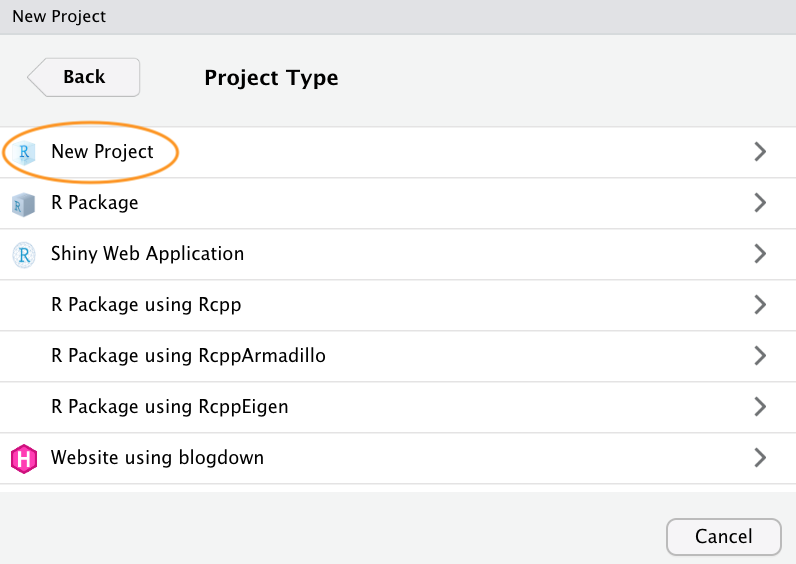
Task: Choose R Package using RcppArmadillo
Action: point(188,356)
